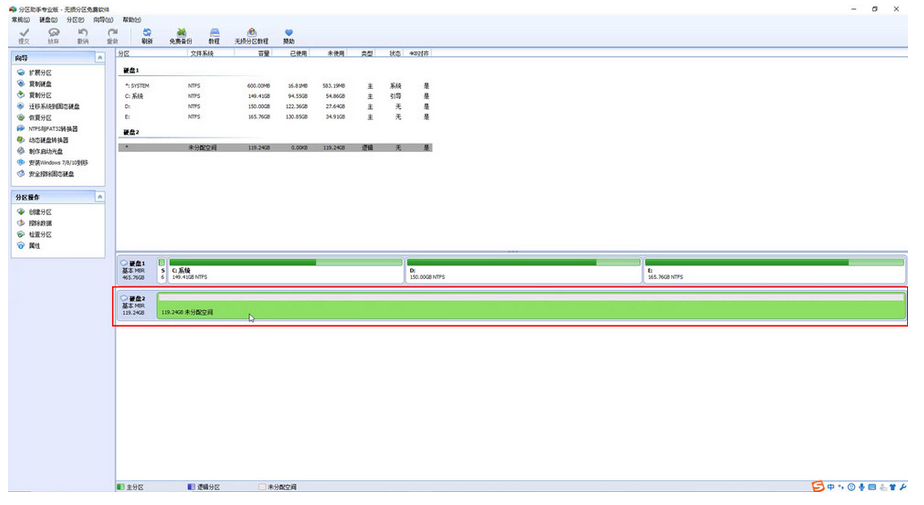
Task: Select 迁移系统到固态硬盘 in wizard panel
Action: coord(54,106)
